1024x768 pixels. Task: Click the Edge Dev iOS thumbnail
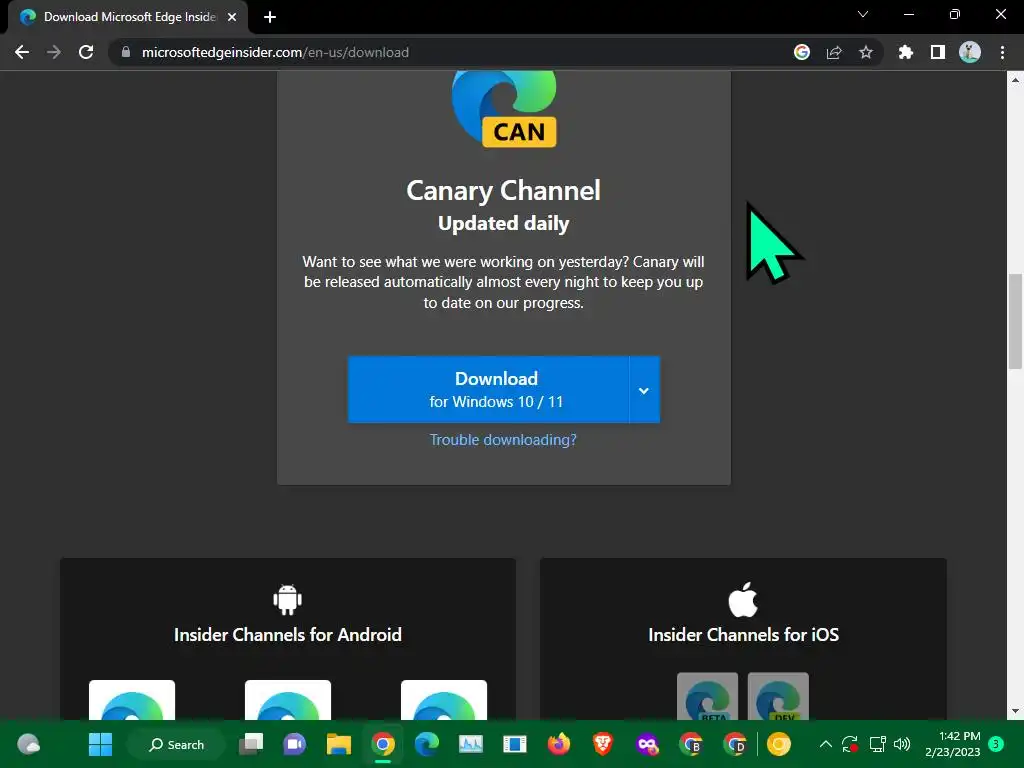point(778,697)
